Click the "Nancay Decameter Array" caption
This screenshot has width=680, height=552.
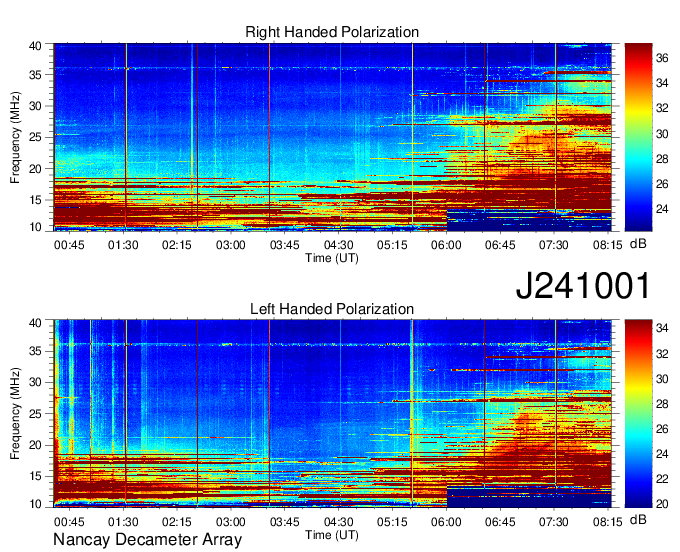tap(147, 539)
